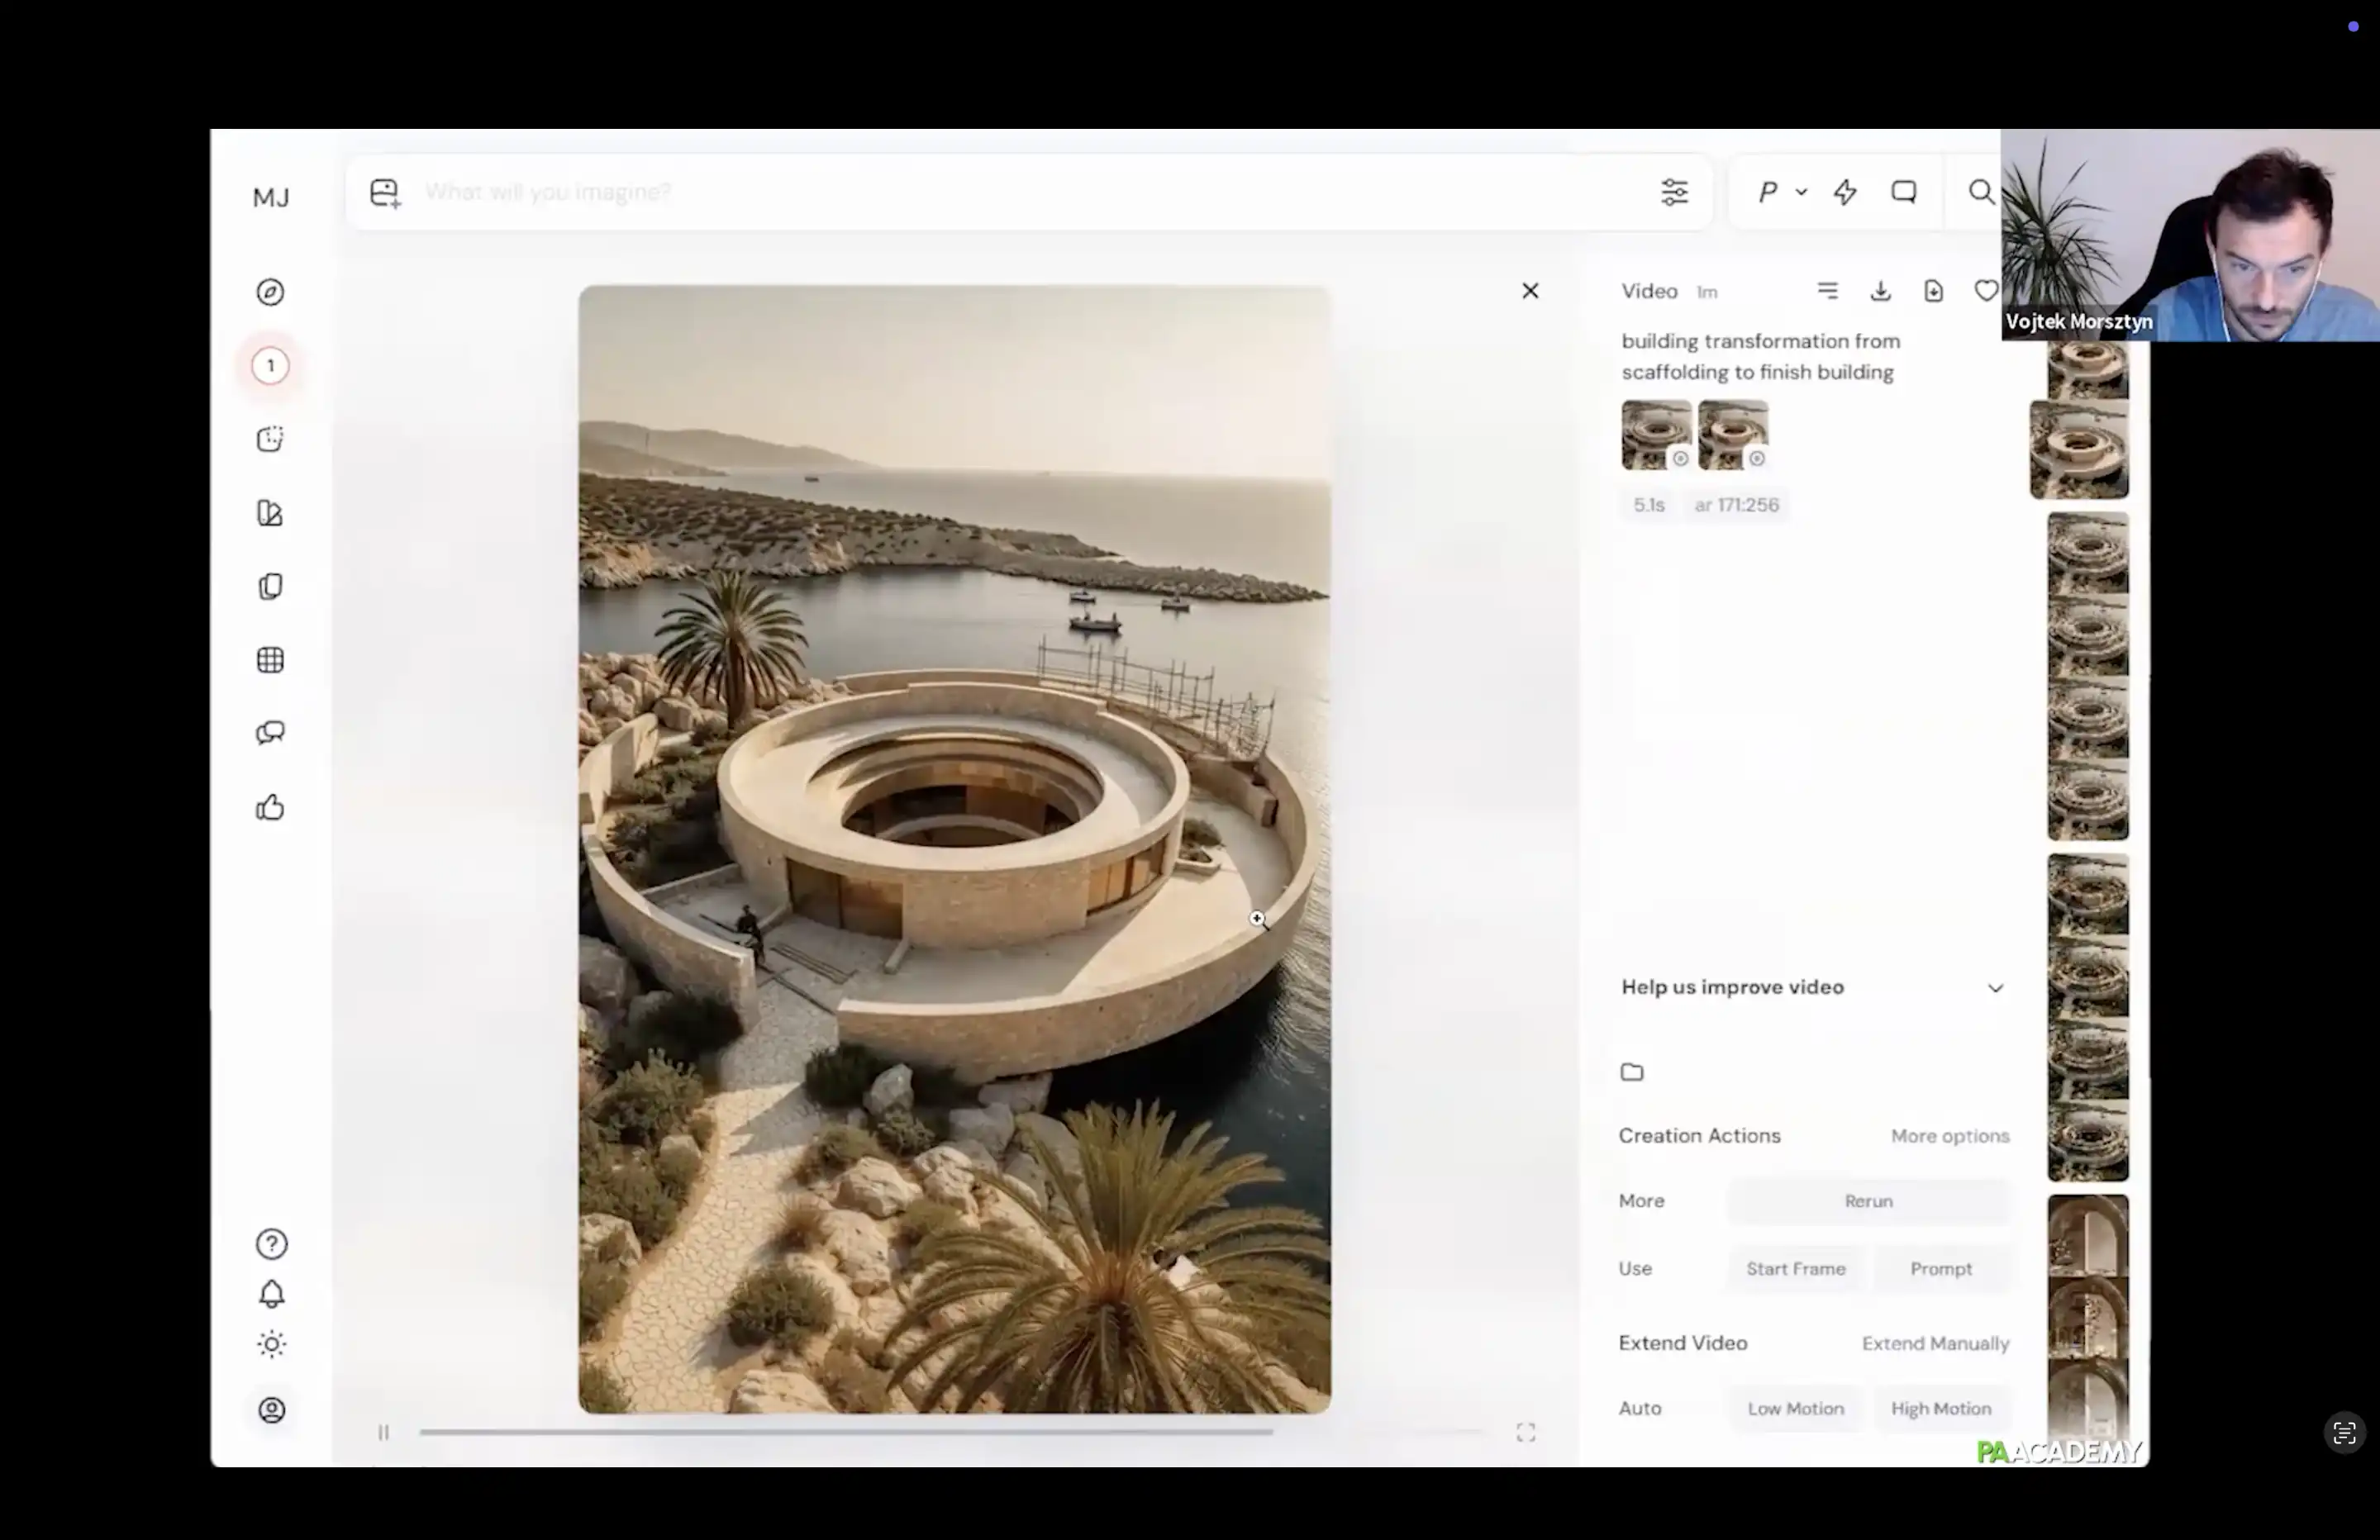Open the Chat bubbles sidebar icon
Screen dimensions: 2380x1540
tap(270, 733)
